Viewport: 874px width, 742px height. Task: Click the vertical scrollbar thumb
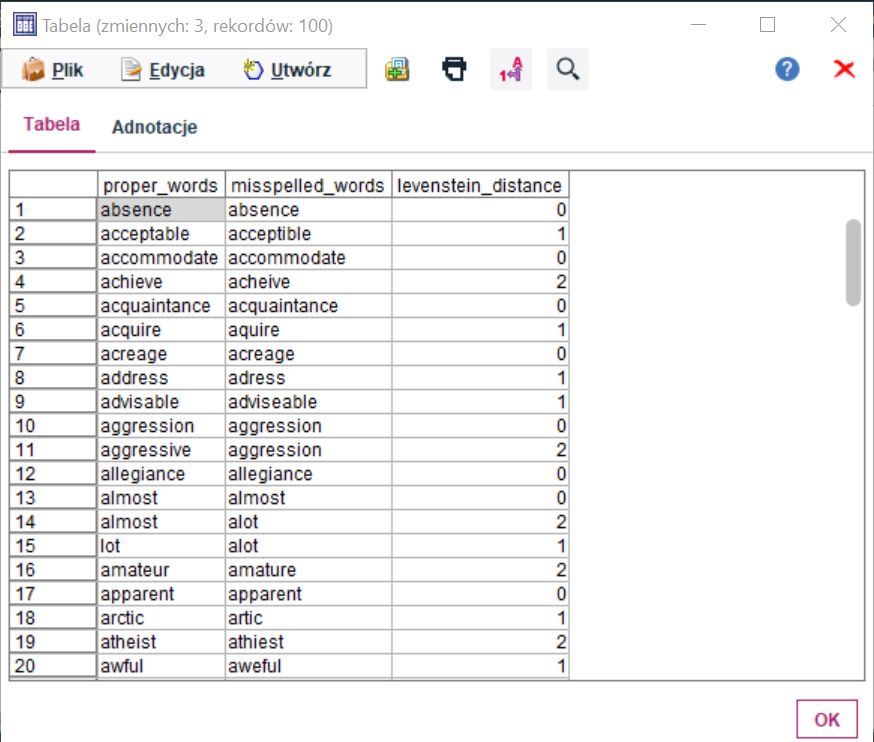click(853, 262)
